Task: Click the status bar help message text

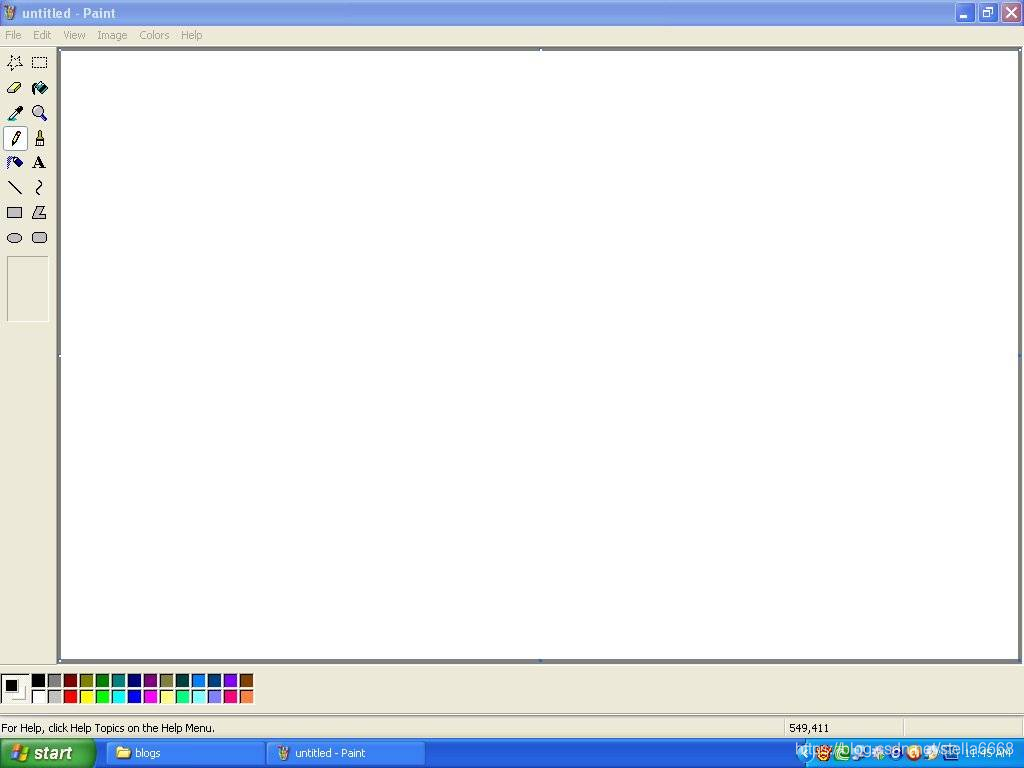Action: [108, 728]
